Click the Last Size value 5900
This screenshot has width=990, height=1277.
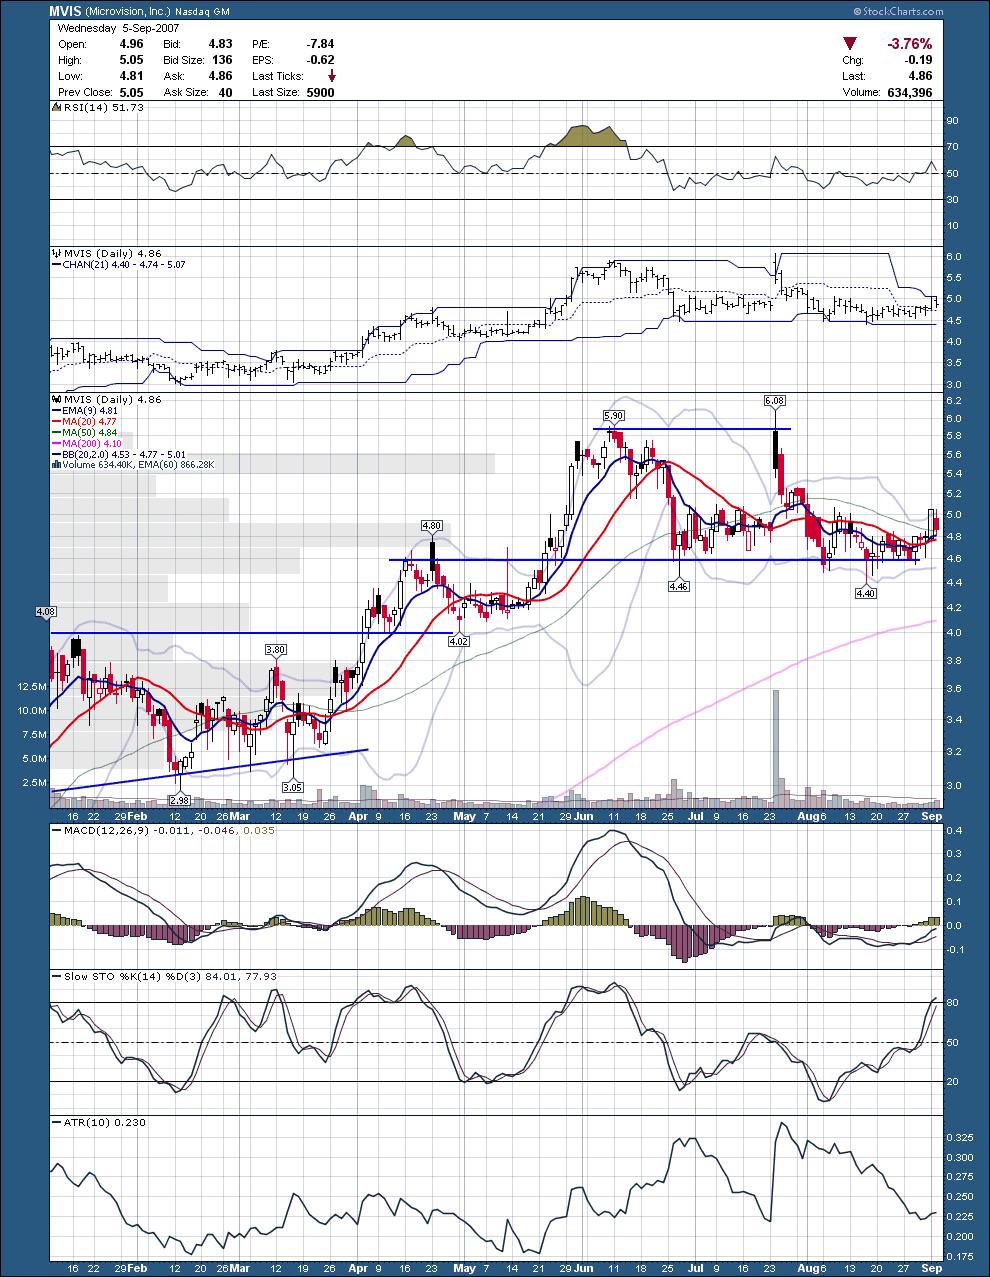coord(320,92)
